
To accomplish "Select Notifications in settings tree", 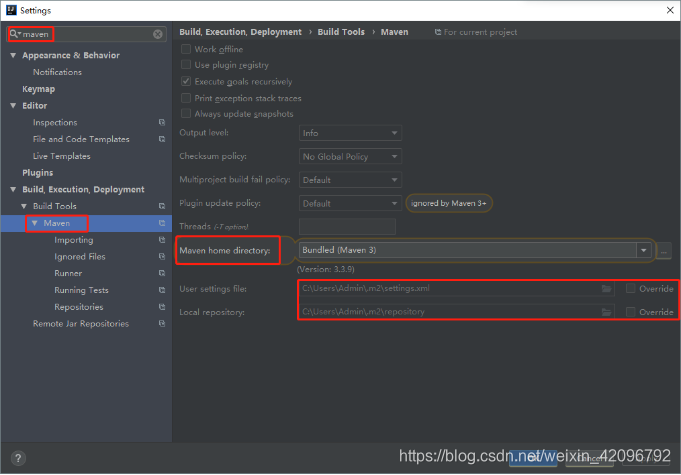I will coord(57,72).
